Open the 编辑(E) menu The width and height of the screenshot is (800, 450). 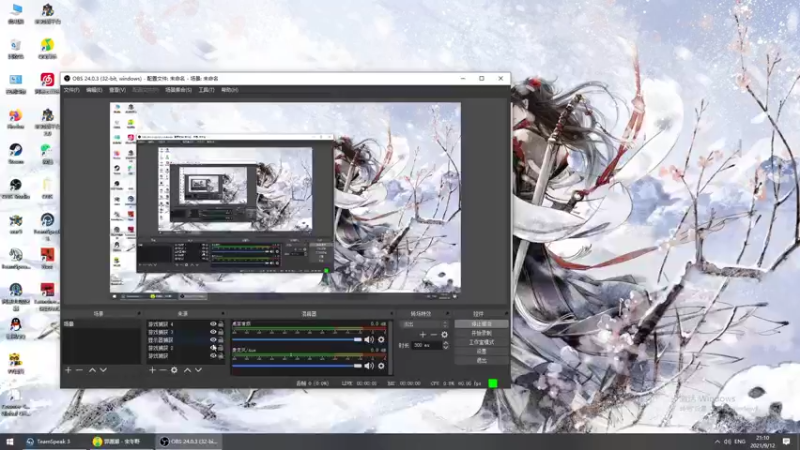tap(94, 90)
